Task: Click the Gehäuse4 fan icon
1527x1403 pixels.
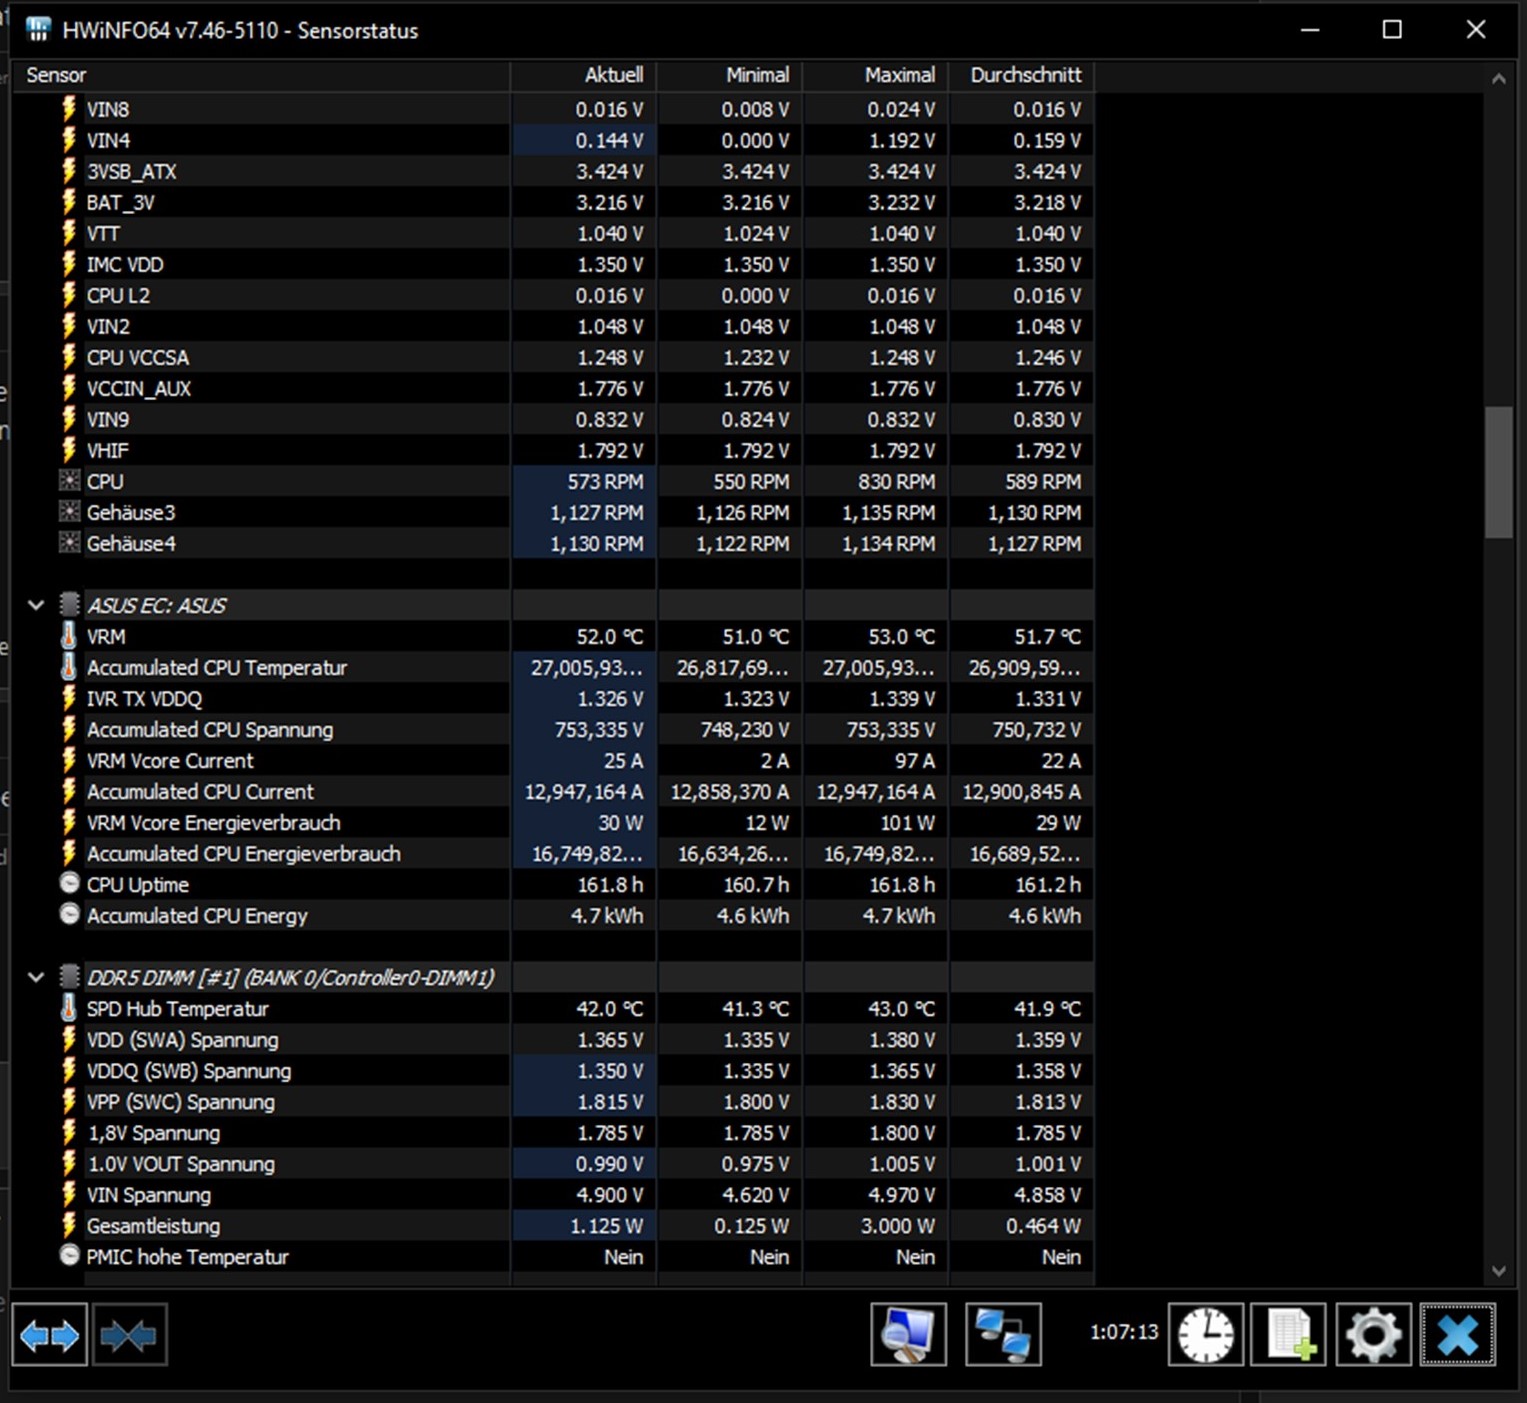Action: coord(69,543)
